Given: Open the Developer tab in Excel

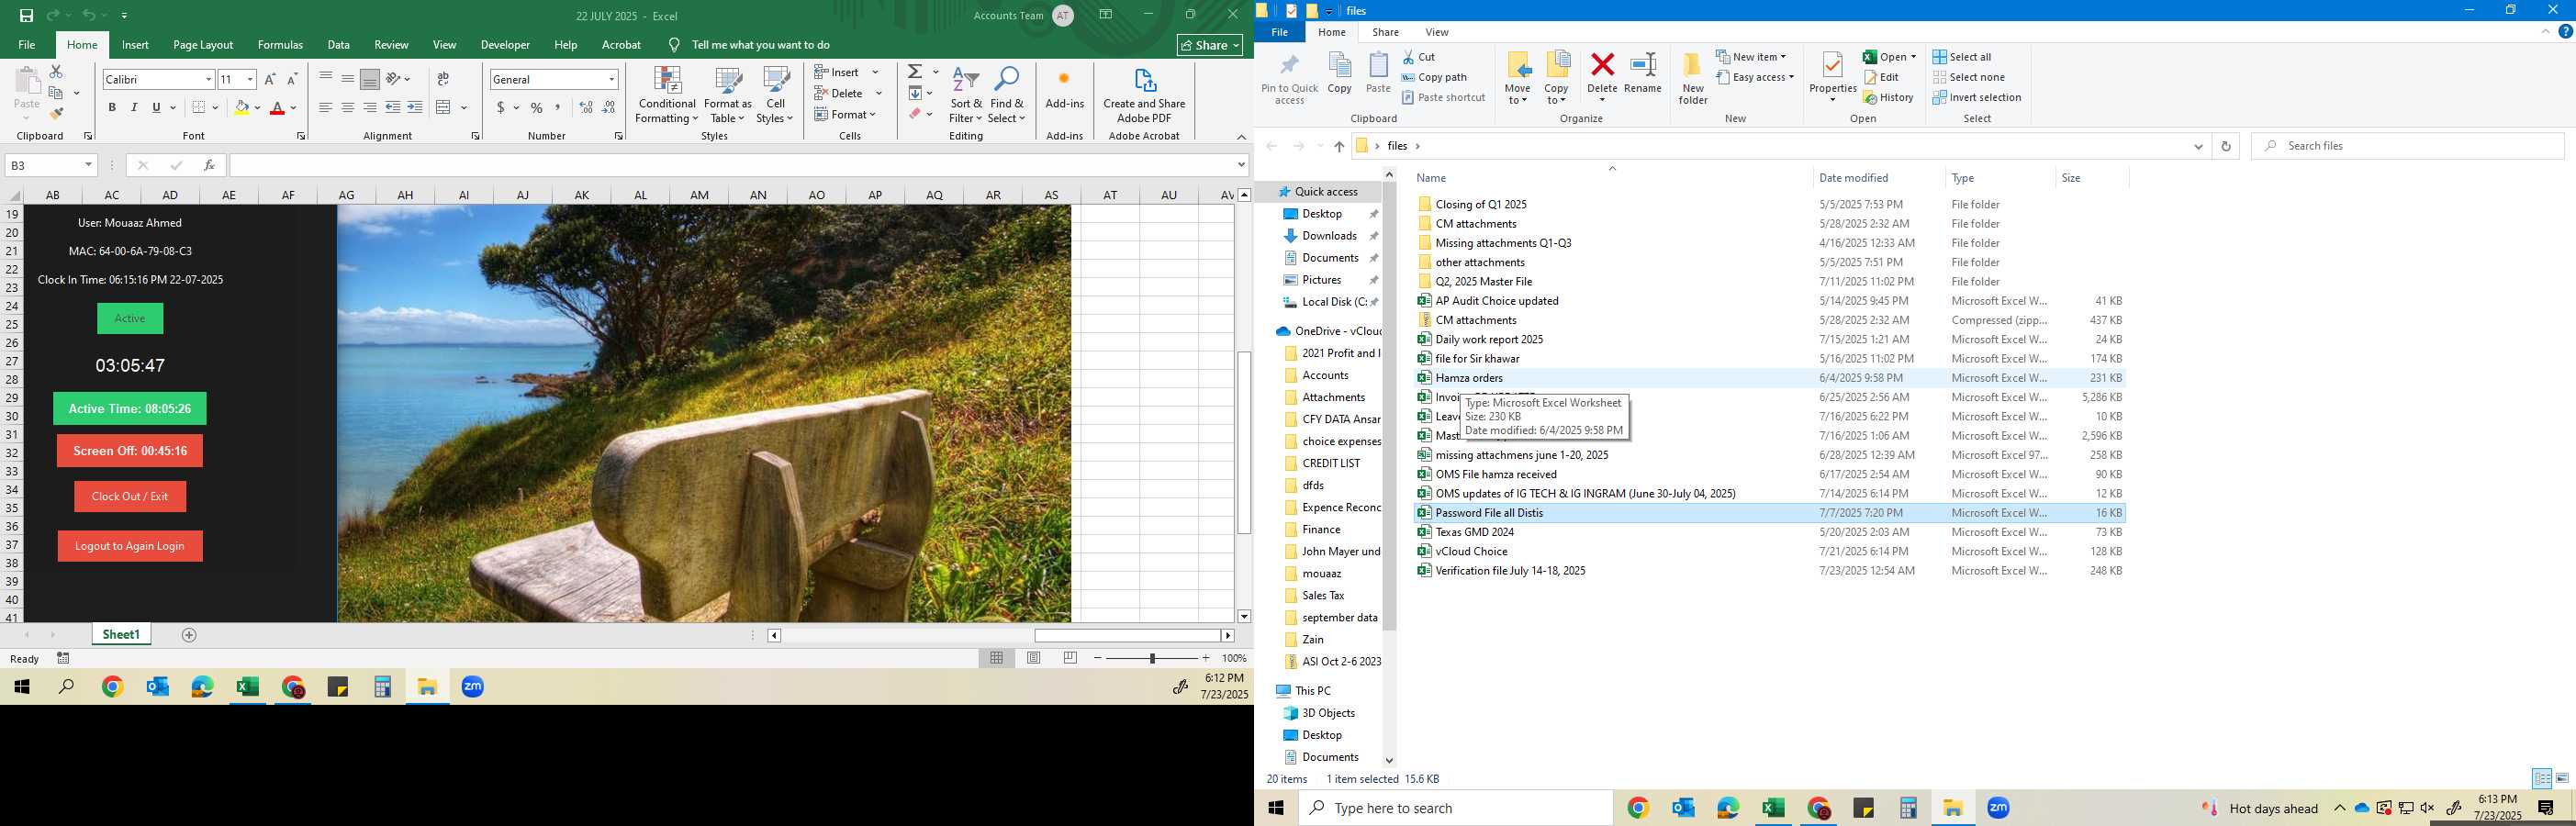Looking at the screenshot, I should pyautogui.click(x=505, y=45).
